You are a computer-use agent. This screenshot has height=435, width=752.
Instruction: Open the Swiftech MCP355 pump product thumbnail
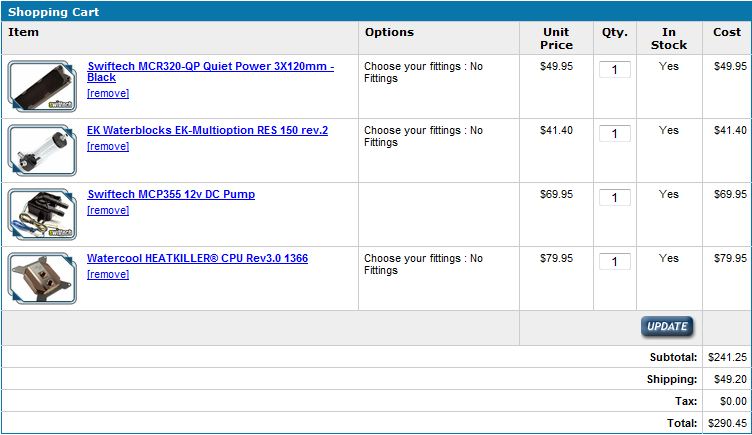(x=42, y=214)
